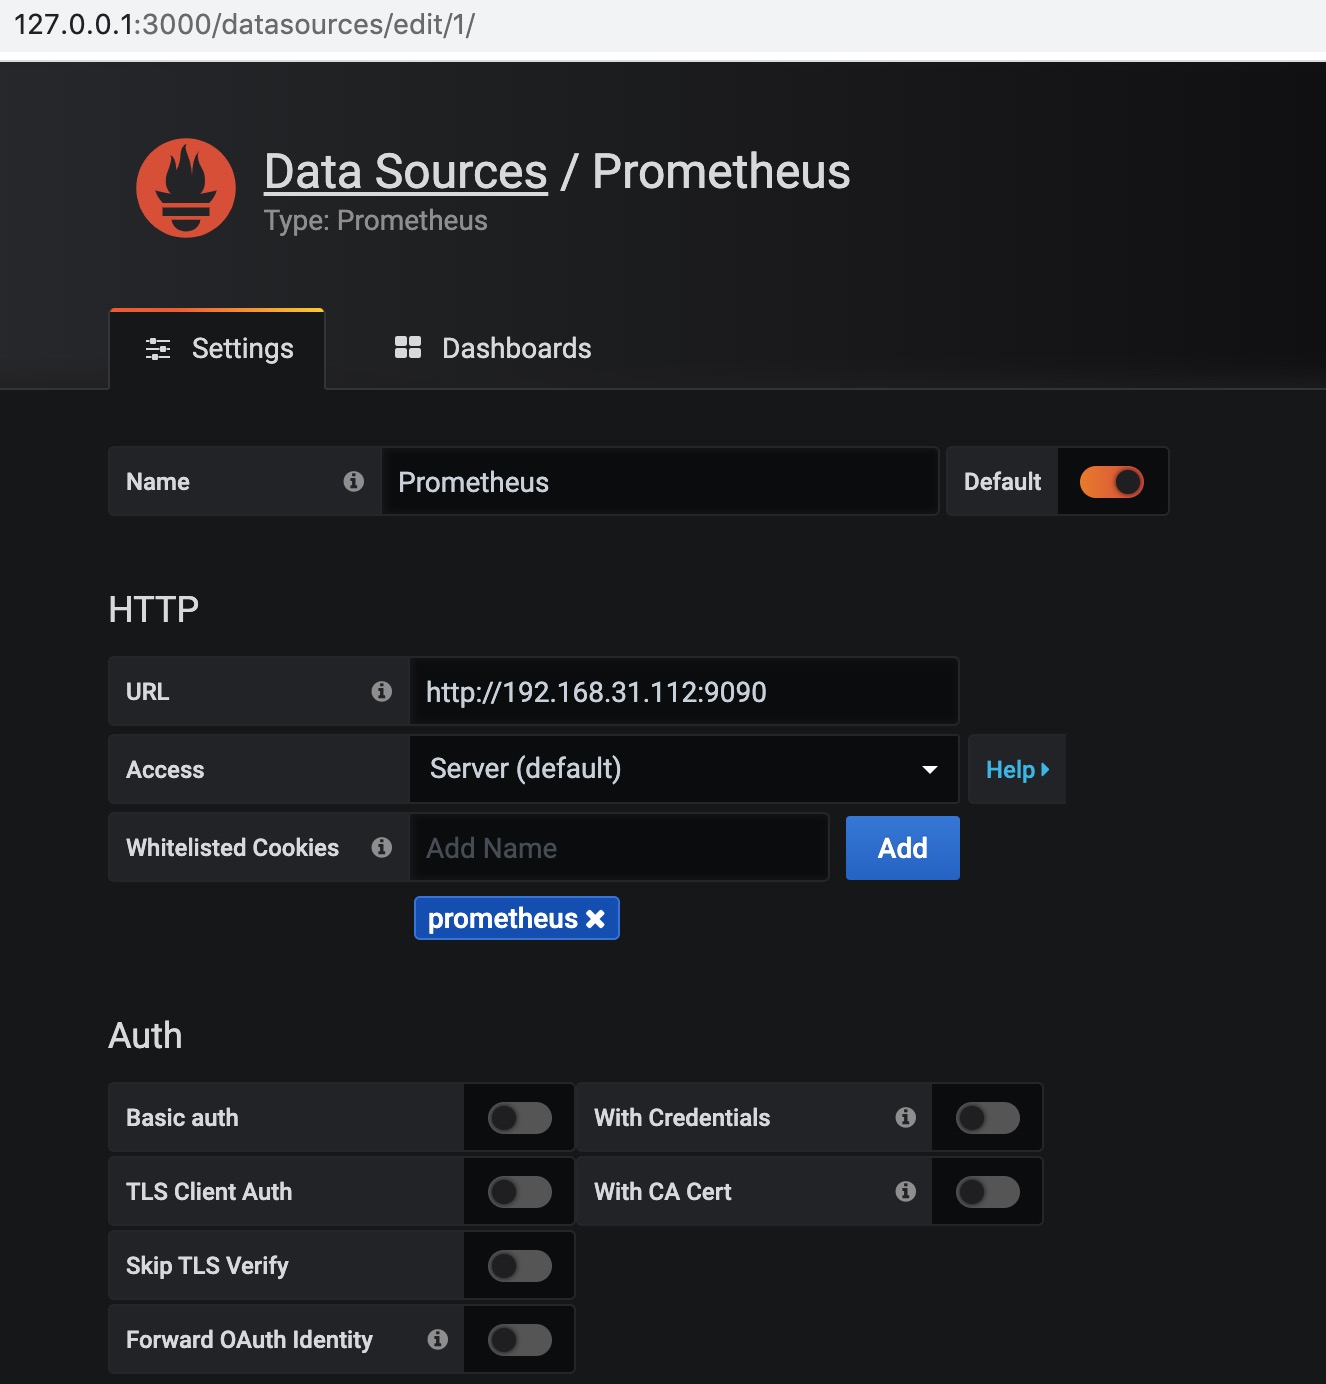
Task: Click the Skip TLS Verify label
Action: click(207, 1266)
